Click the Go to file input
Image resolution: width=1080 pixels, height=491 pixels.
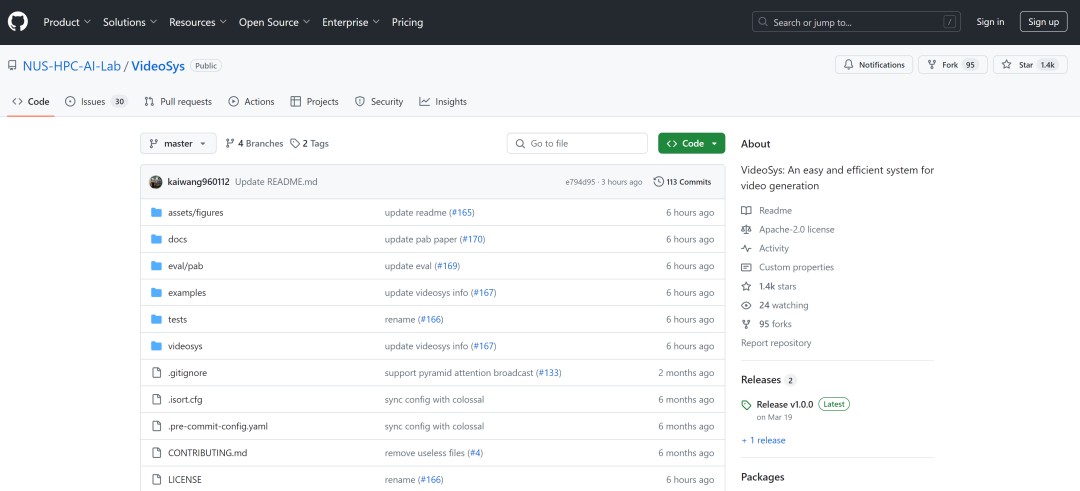pyautogui.click(x=577, y=144)
